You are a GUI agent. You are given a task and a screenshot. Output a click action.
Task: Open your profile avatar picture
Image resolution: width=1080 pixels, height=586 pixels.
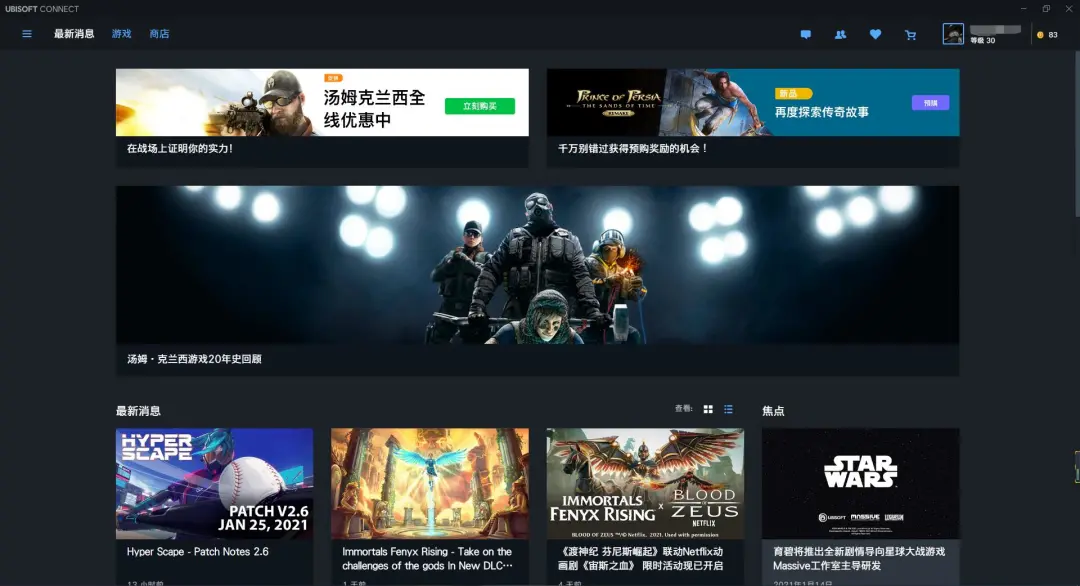(951, 33)
